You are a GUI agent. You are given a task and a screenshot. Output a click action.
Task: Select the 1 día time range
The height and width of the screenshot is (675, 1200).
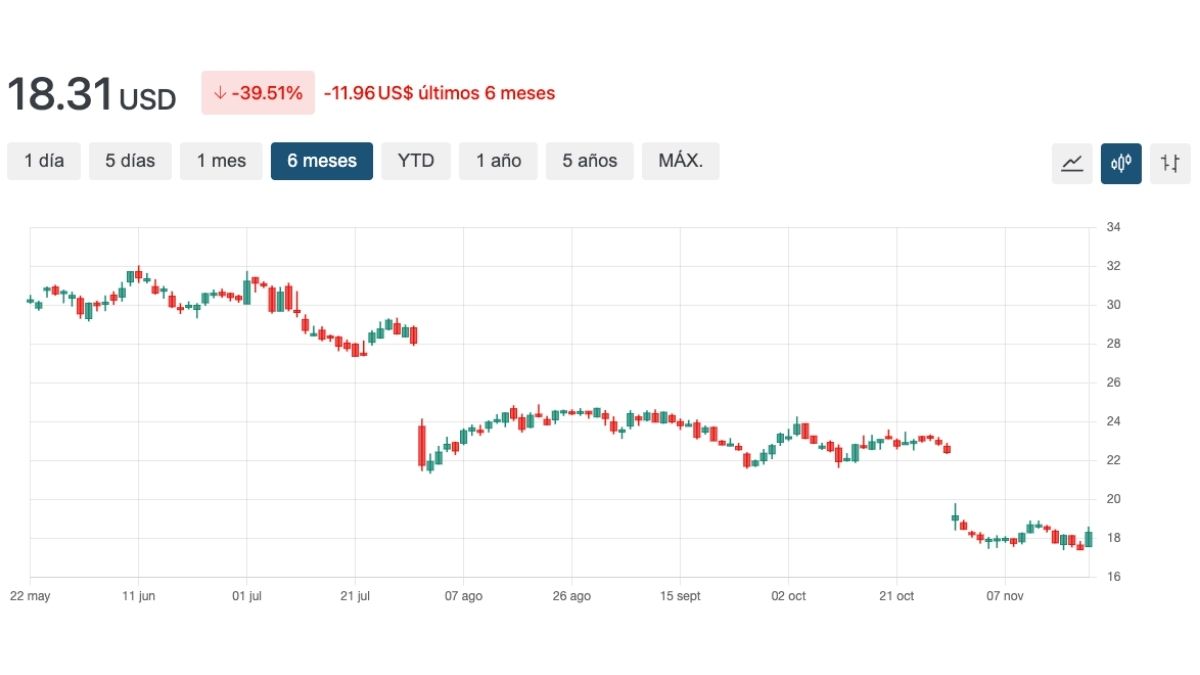coord(44,161)
